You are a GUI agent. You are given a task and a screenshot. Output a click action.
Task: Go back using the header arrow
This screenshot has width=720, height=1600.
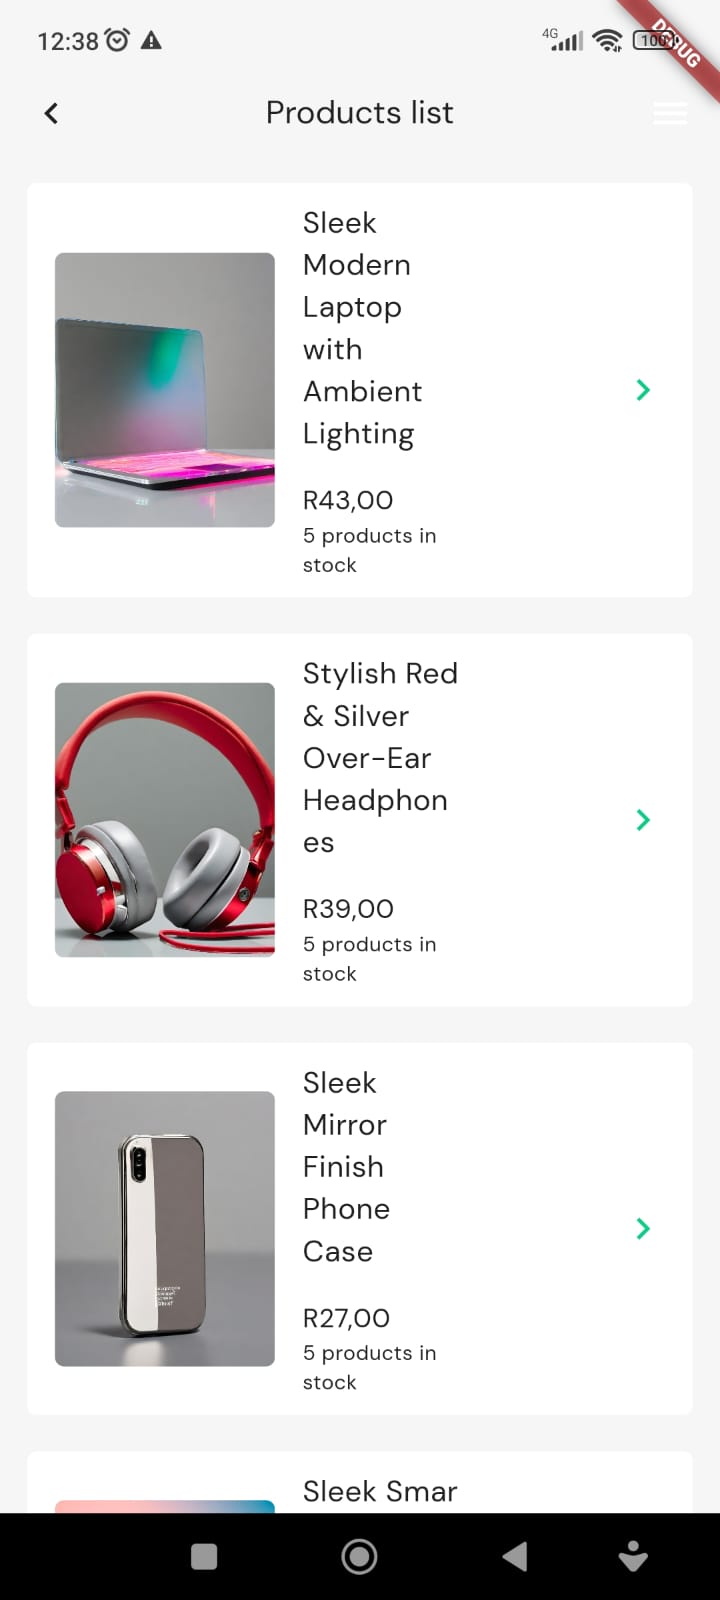click(52, 113)
